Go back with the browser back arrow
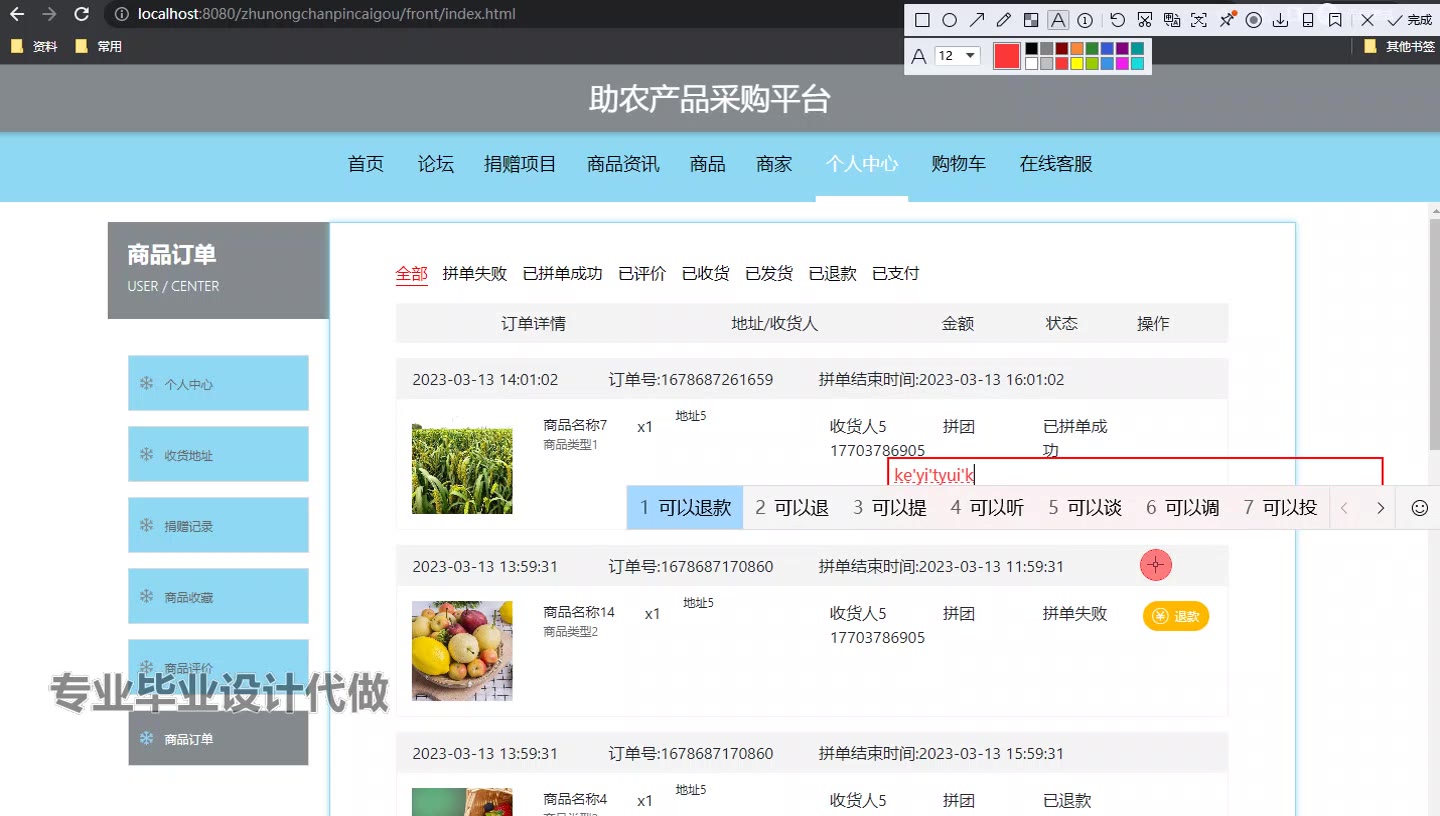Image resolution: width=1440 pixels, height=816 pixels. pyautogui.click(x=16, y=15)
